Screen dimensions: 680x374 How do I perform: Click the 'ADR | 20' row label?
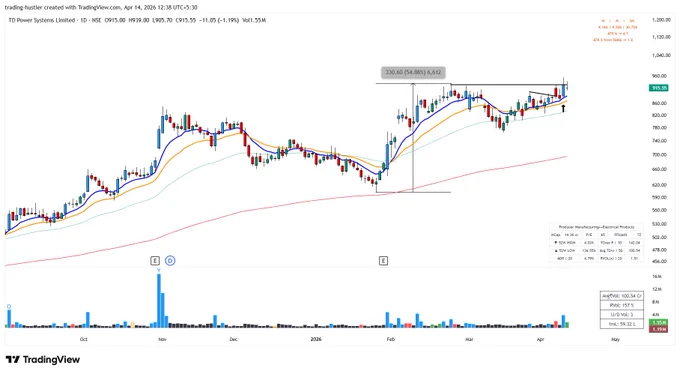564,258
